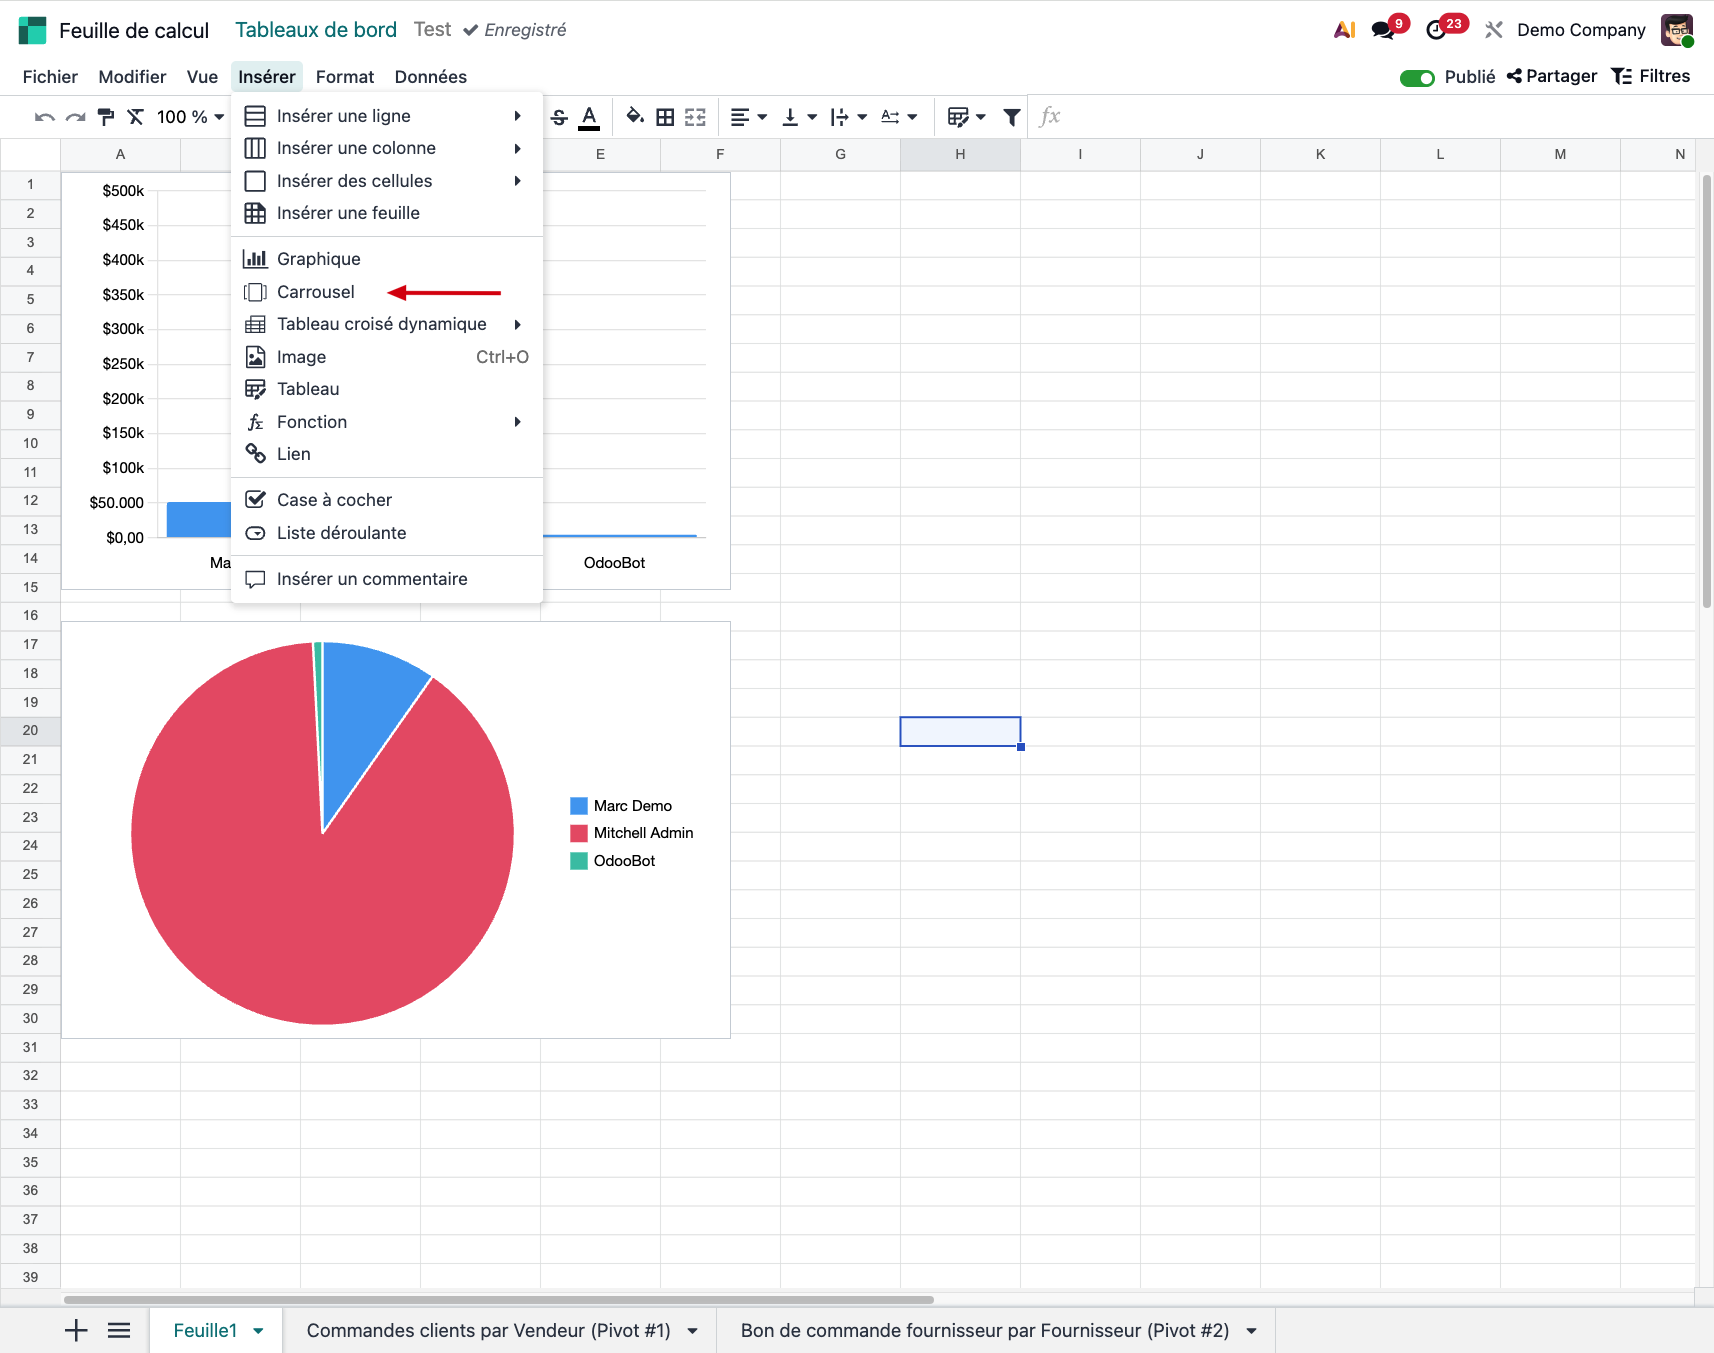This screenshot has height=1353, width=1714.
Task: Open the fill color bucket tool
Action: [x=634, y=117]
